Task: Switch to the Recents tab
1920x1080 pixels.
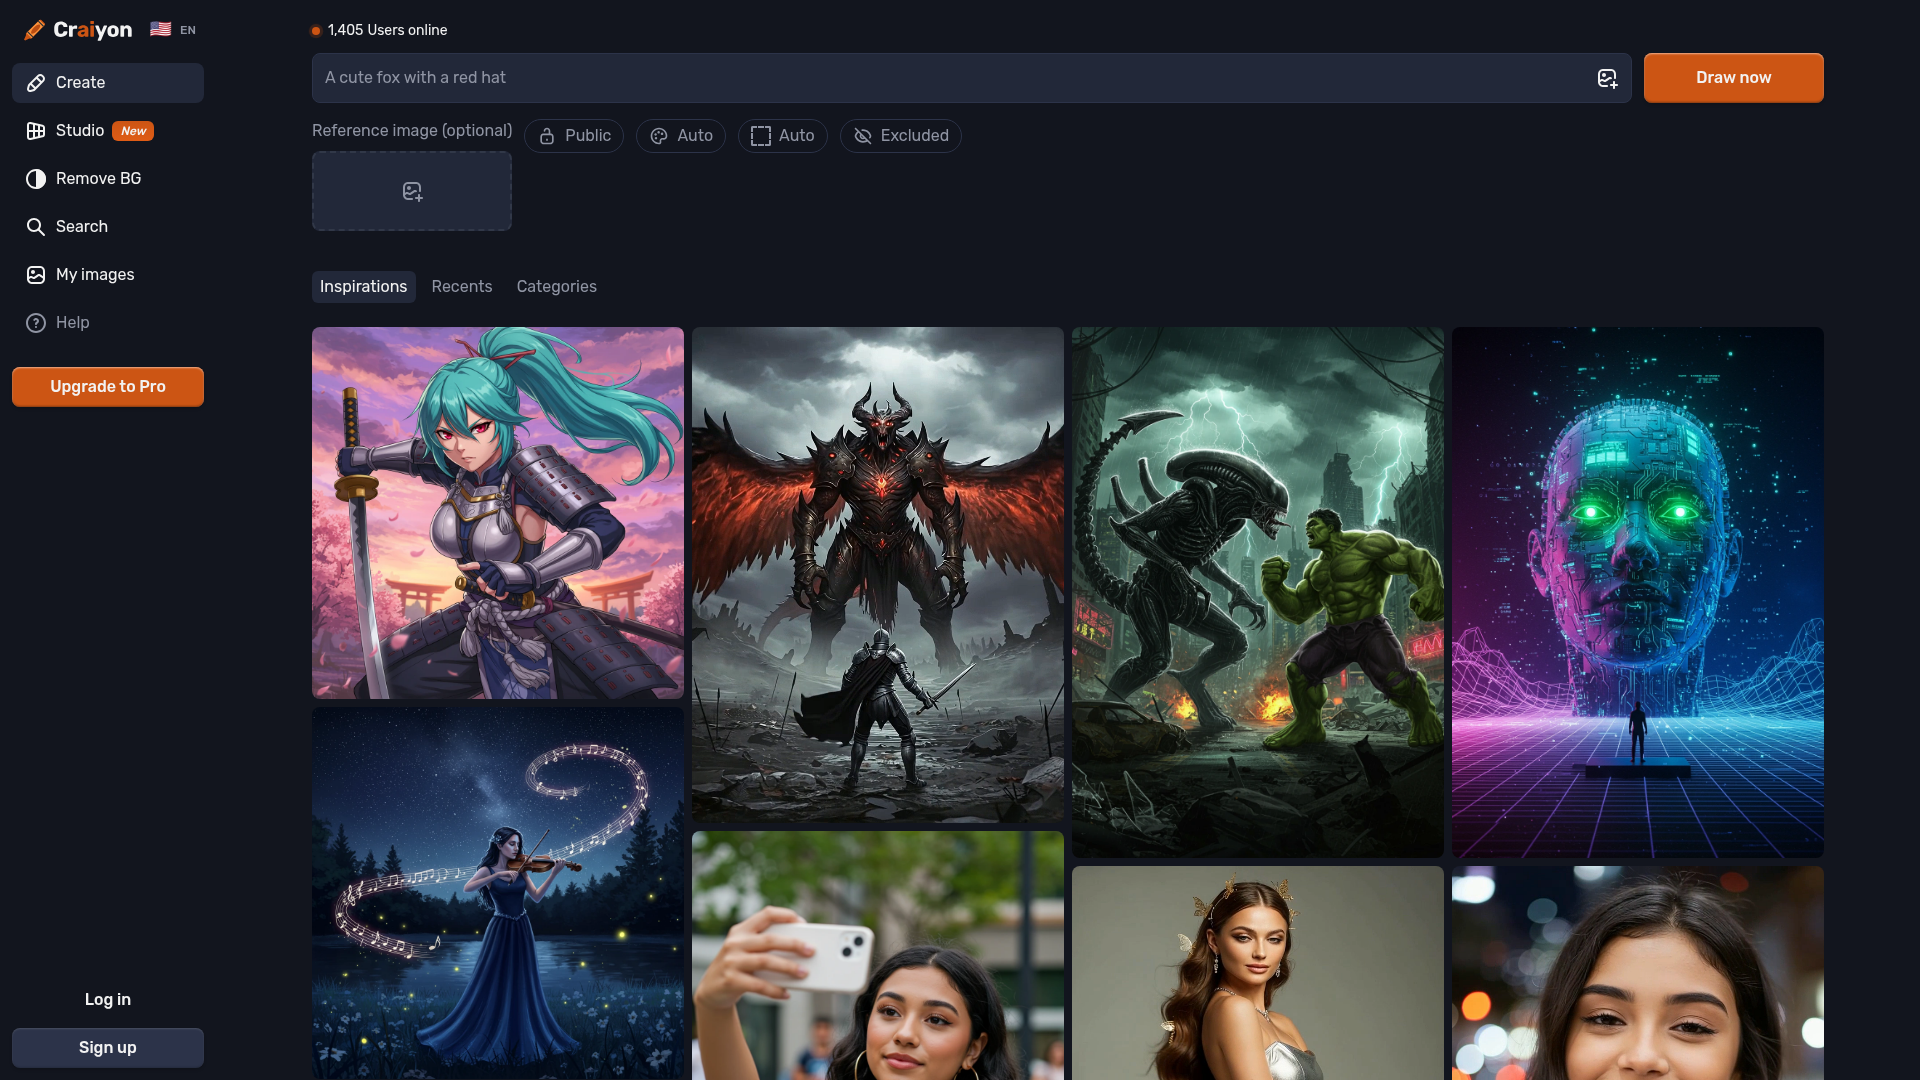Action: [462, 287]
